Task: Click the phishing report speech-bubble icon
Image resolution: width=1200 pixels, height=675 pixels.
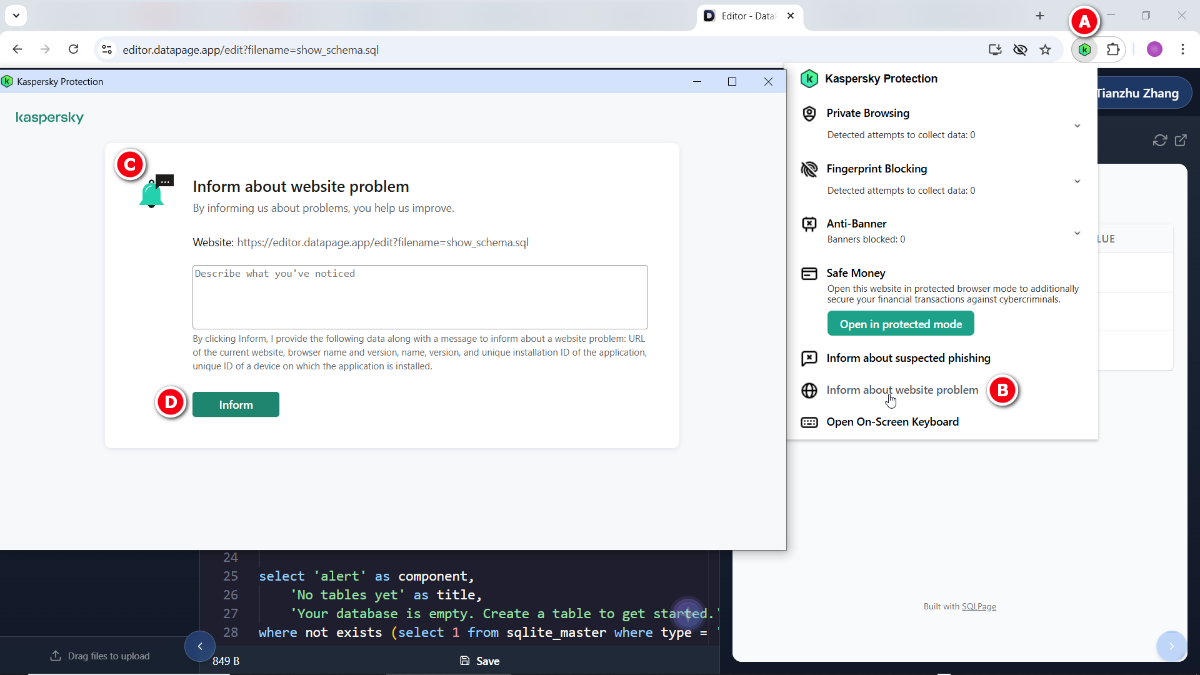Action: click(x=809, y=358)
